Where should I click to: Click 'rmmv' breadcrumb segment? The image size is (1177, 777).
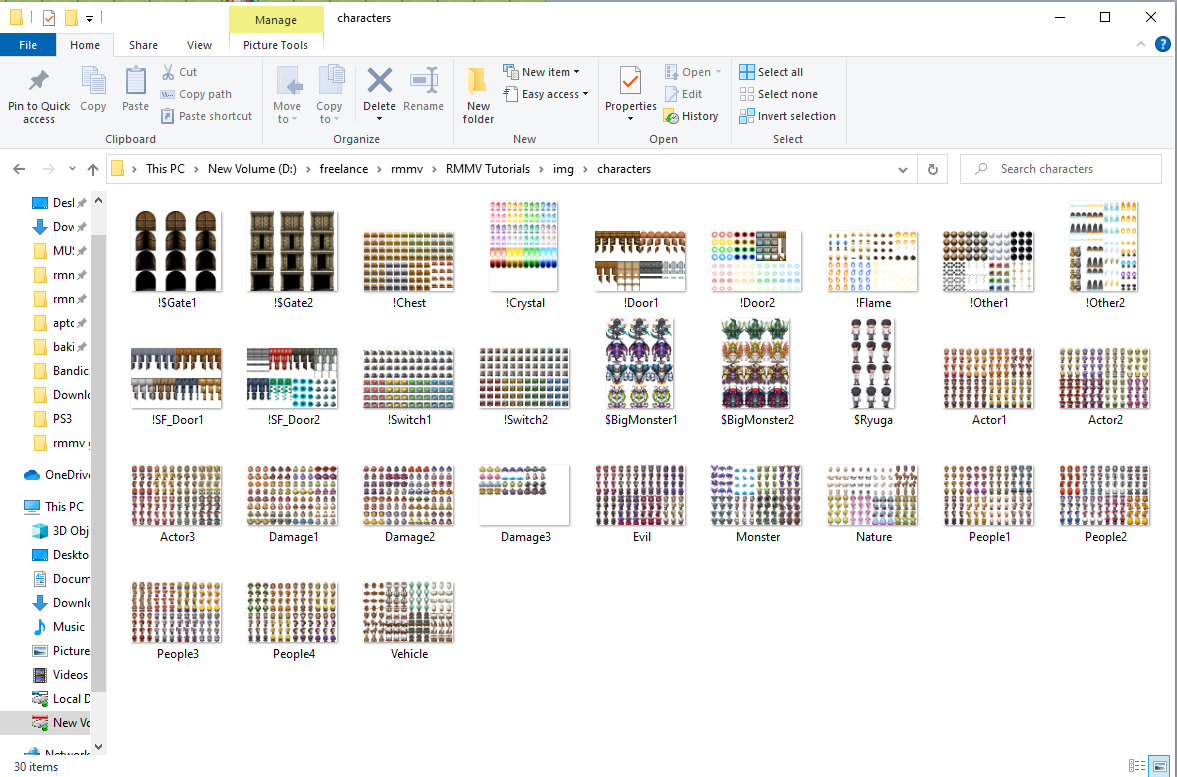click(x=407, y=169)
